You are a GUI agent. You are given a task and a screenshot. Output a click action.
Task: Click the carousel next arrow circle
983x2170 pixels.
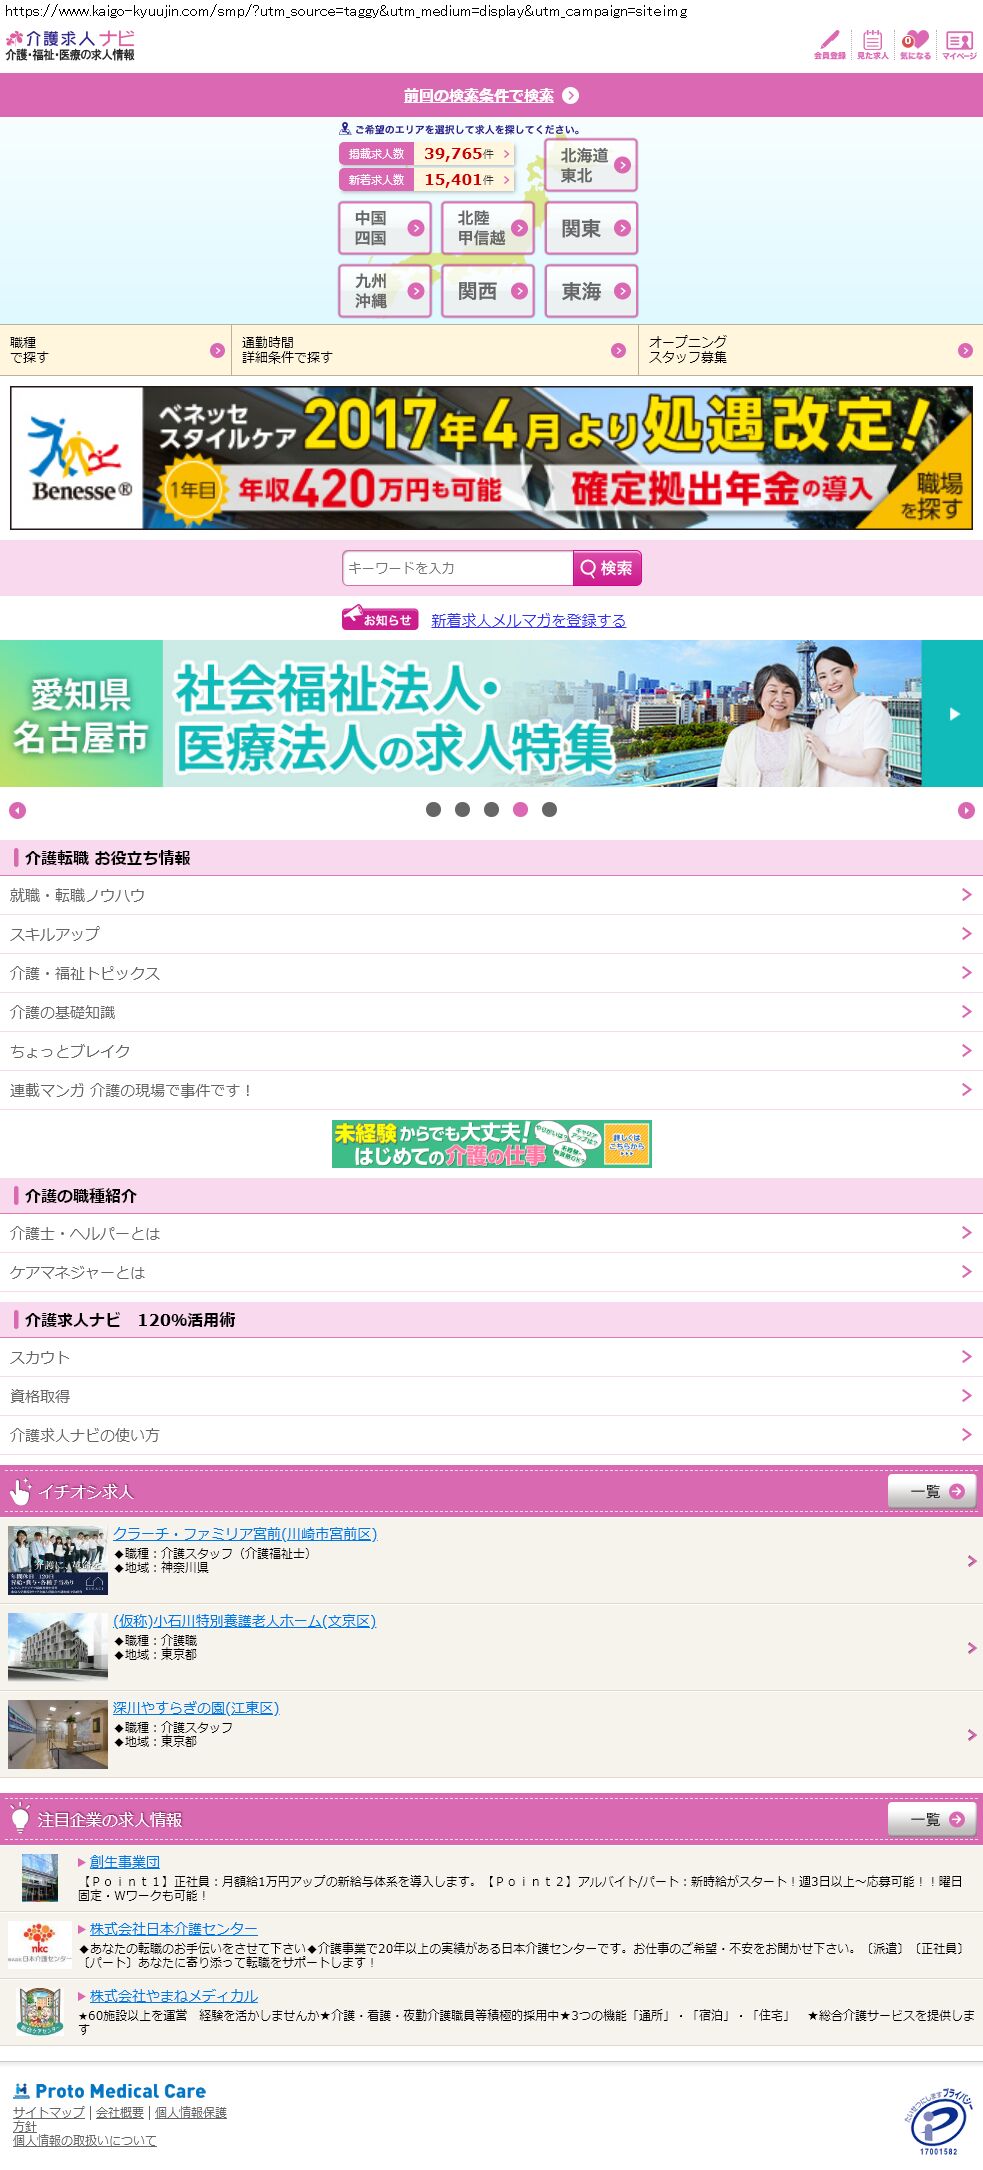click(966, 811)
